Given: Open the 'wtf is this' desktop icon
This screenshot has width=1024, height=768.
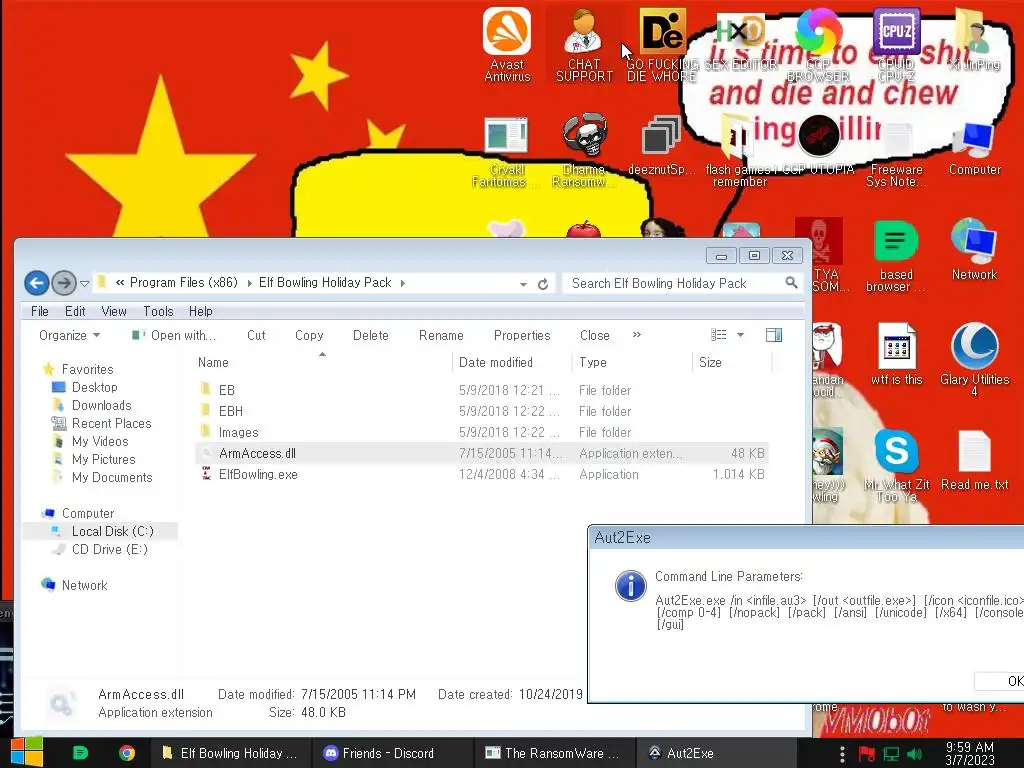Looking at the screenshot, I should [896, 355].
